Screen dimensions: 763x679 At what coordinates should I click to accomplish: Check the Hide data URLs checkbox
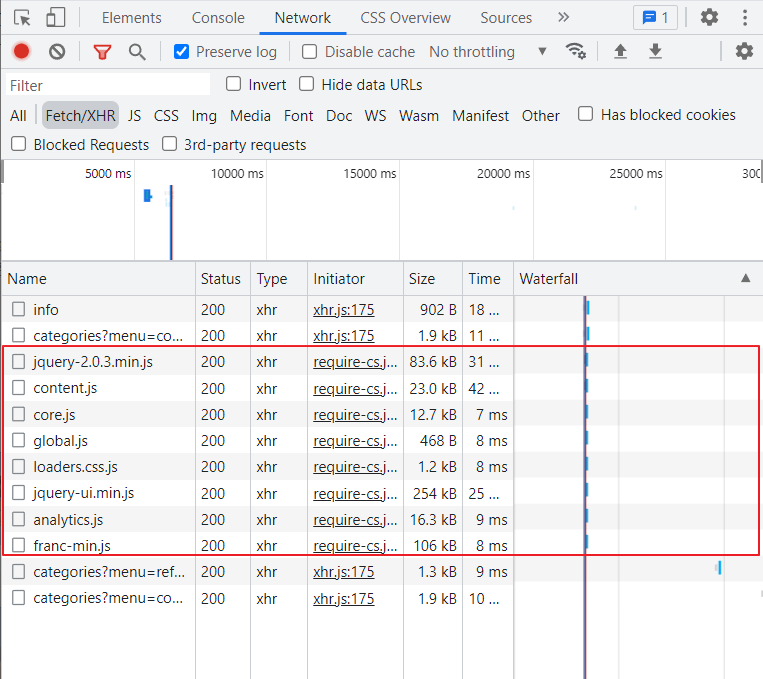(x=307, y=84)
